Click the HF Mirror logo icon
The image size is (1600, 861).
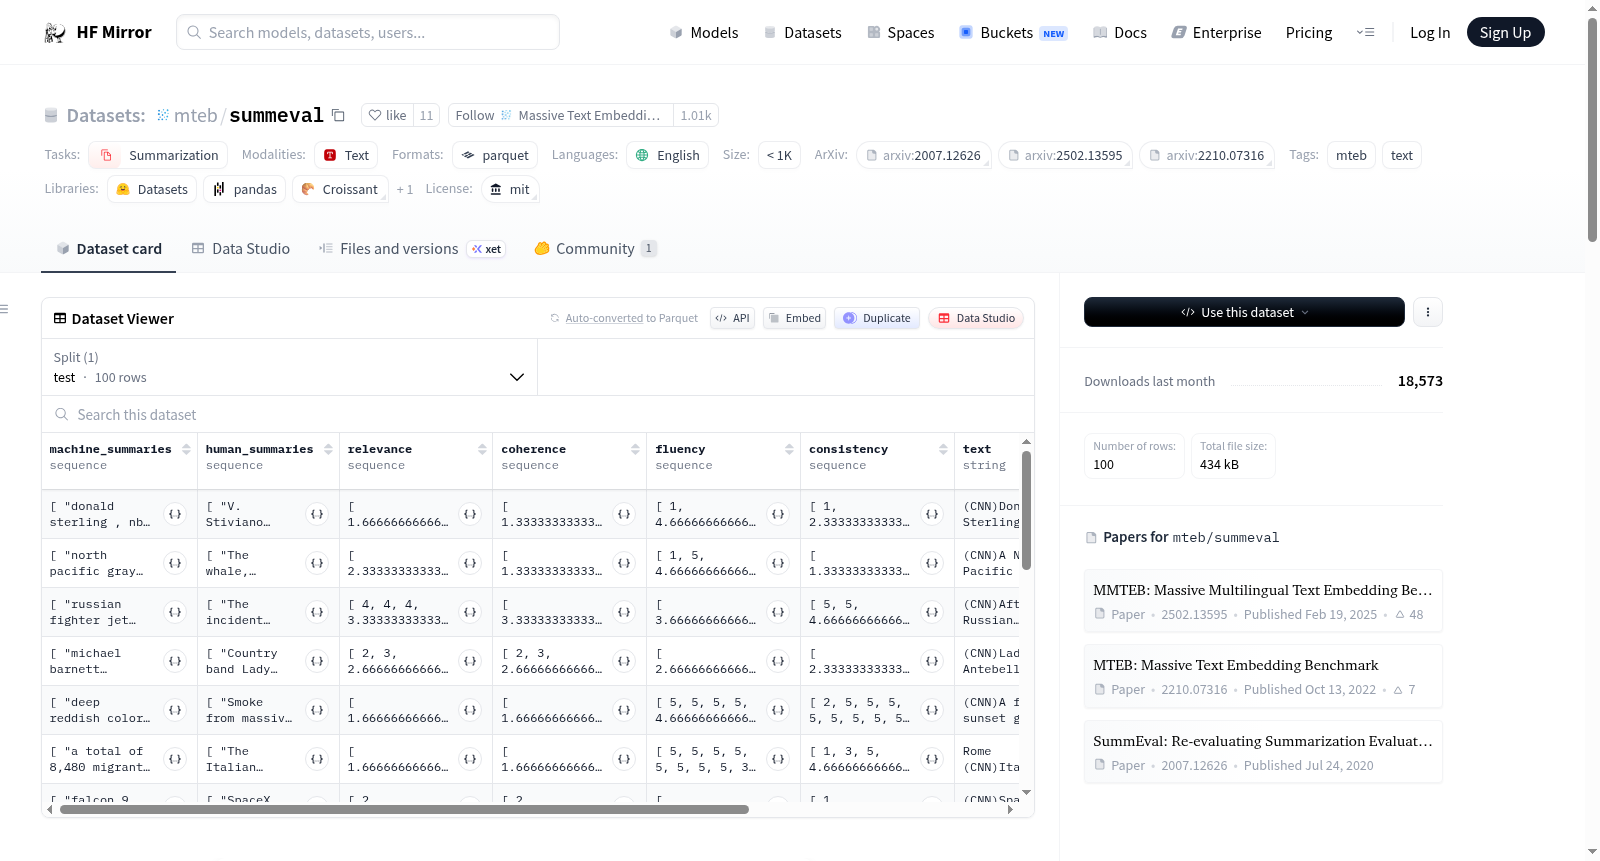55,33
